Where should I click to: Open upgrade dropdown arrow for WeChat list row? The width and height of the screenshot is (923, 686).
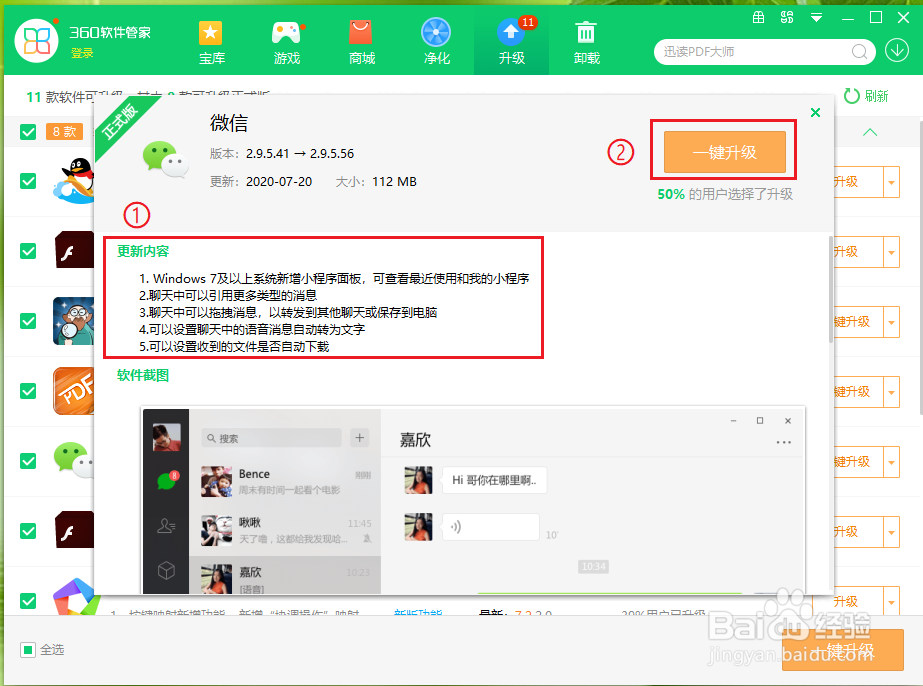coord(891,462)
